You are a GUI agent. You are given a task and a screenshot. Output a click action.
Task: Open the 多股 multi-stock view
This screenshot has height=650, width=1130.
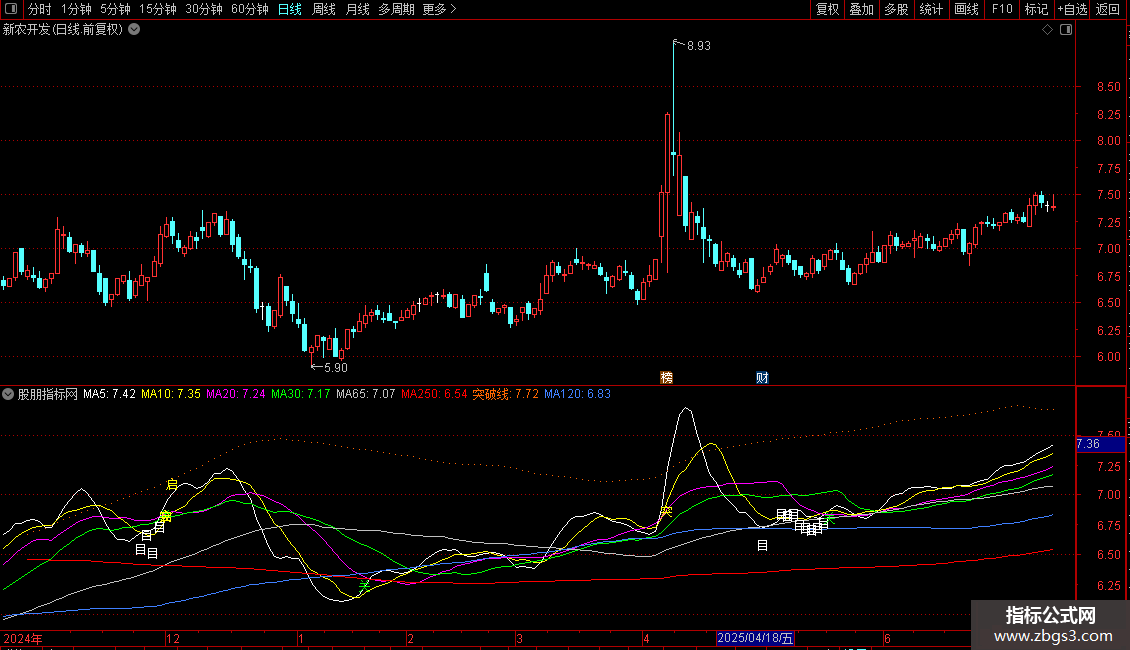(x=896, y=9)
